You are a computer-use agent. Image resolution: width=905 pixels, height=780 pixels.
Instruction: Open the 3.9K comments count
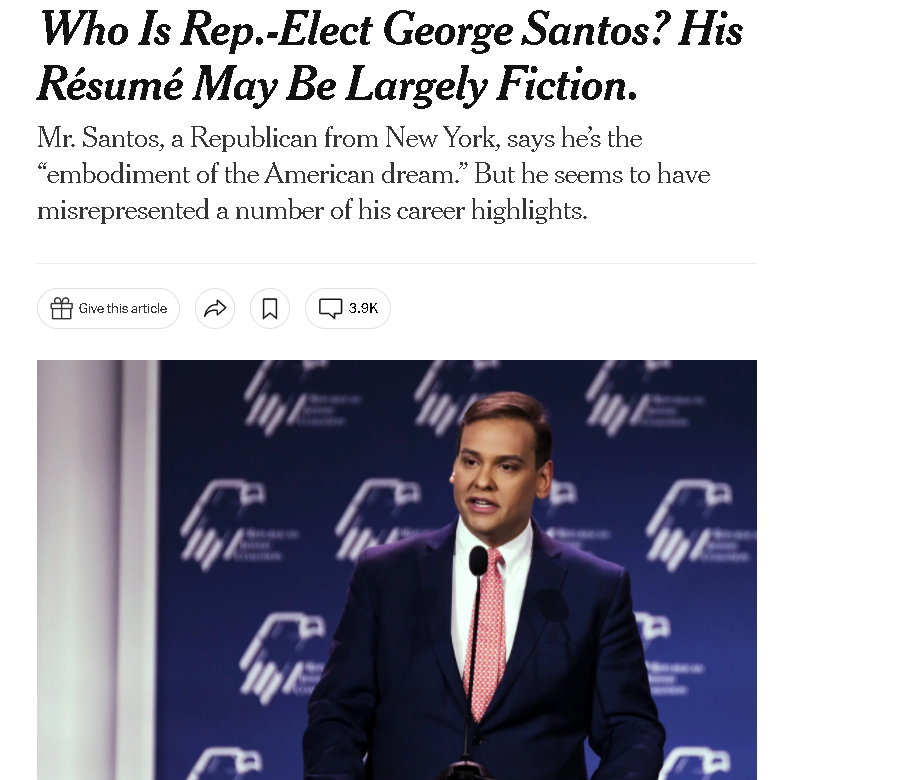tap(363, 308)
